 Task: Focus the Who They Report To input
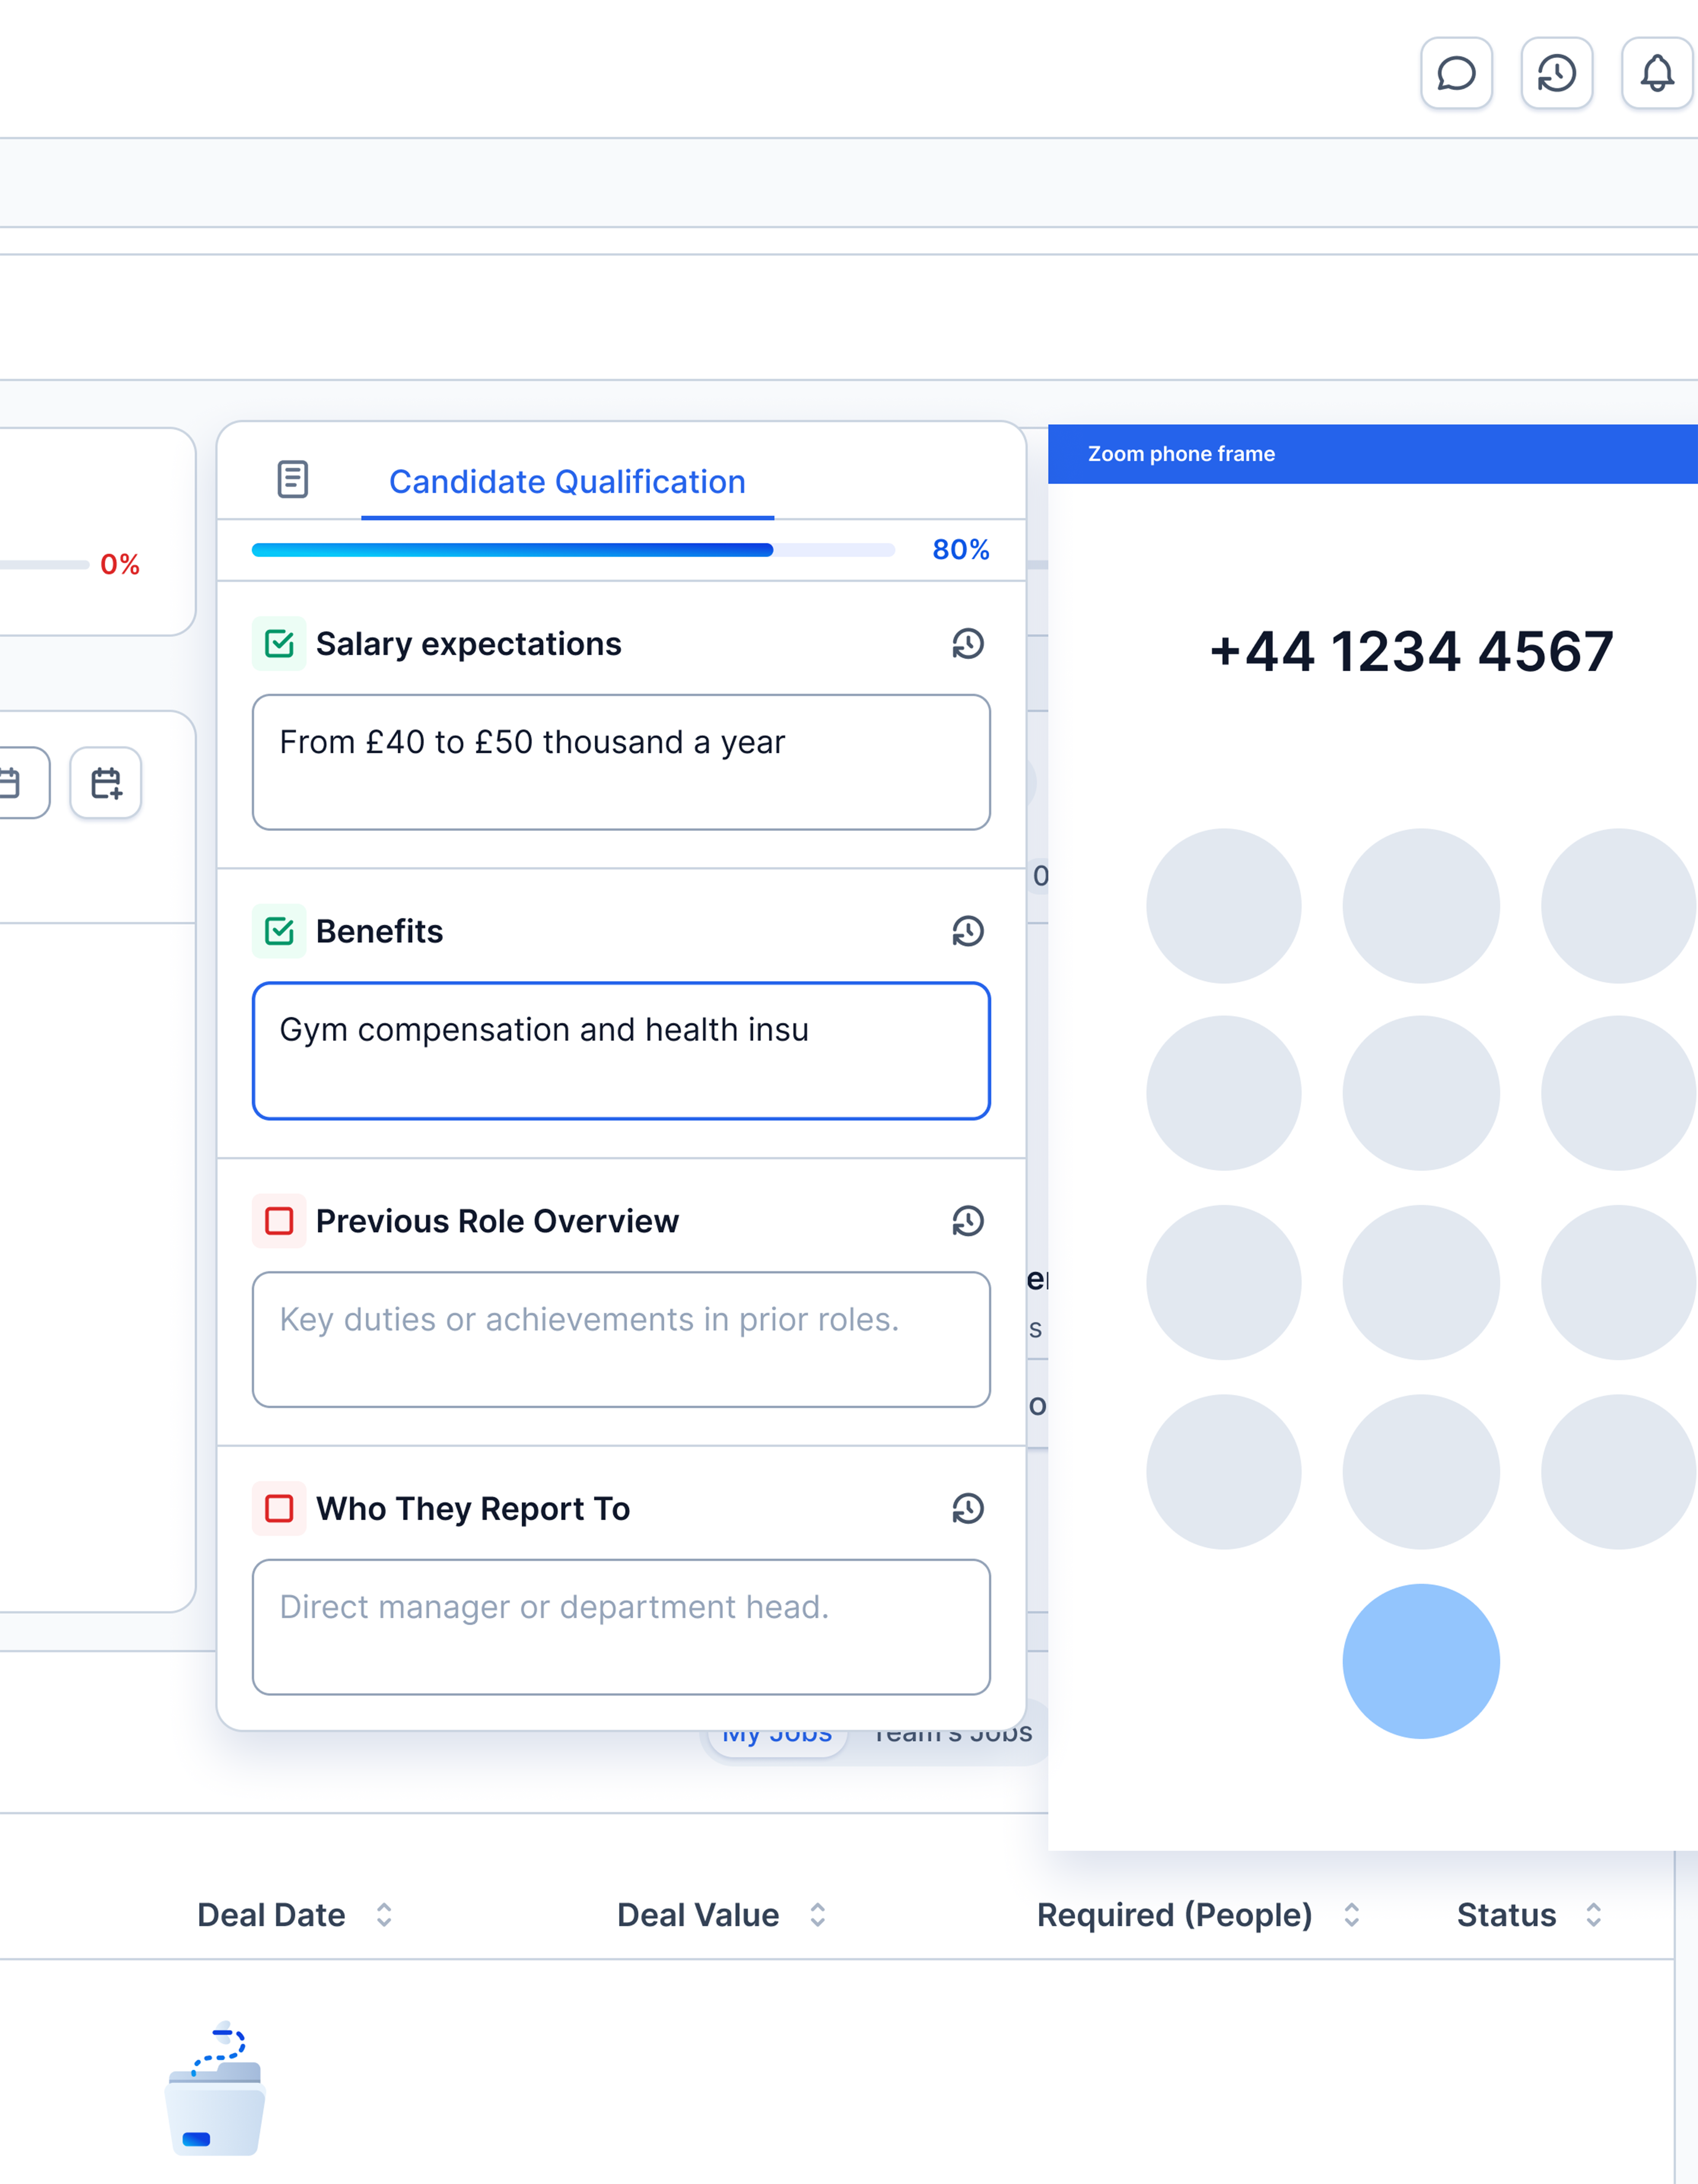click(621, 1627)
